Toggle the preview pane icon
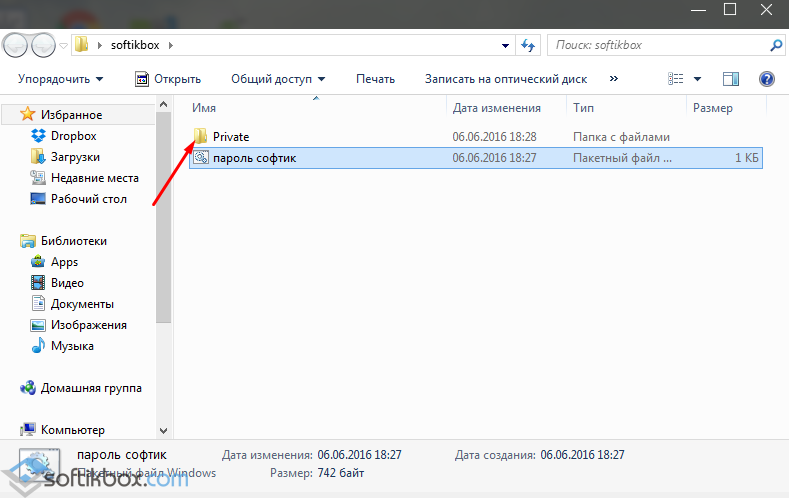 coord(731,79)
